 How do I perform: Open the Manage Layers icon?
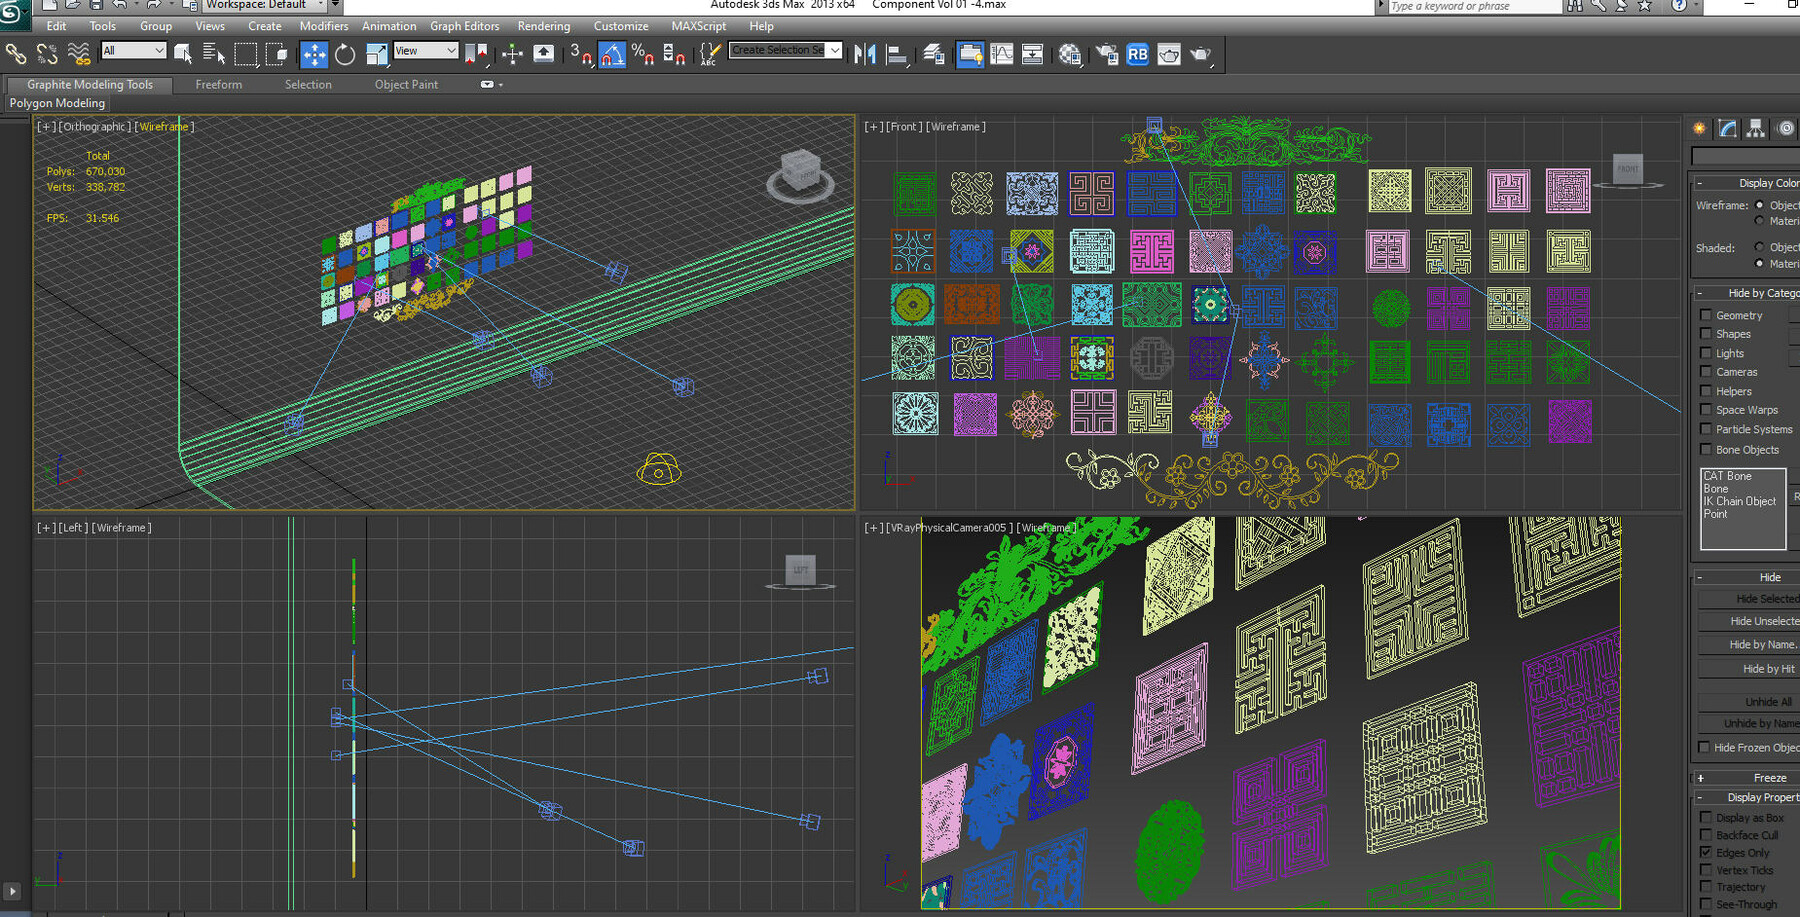(x=933, y=54)
